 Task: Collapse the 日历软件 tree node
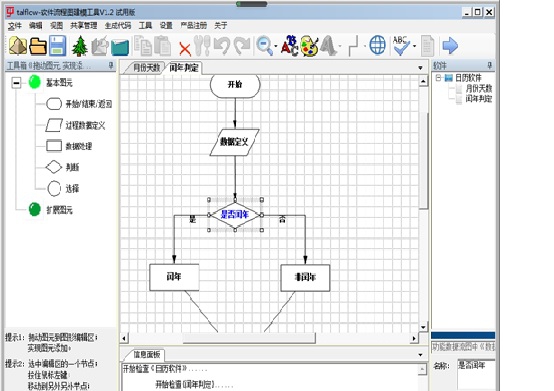438,78
